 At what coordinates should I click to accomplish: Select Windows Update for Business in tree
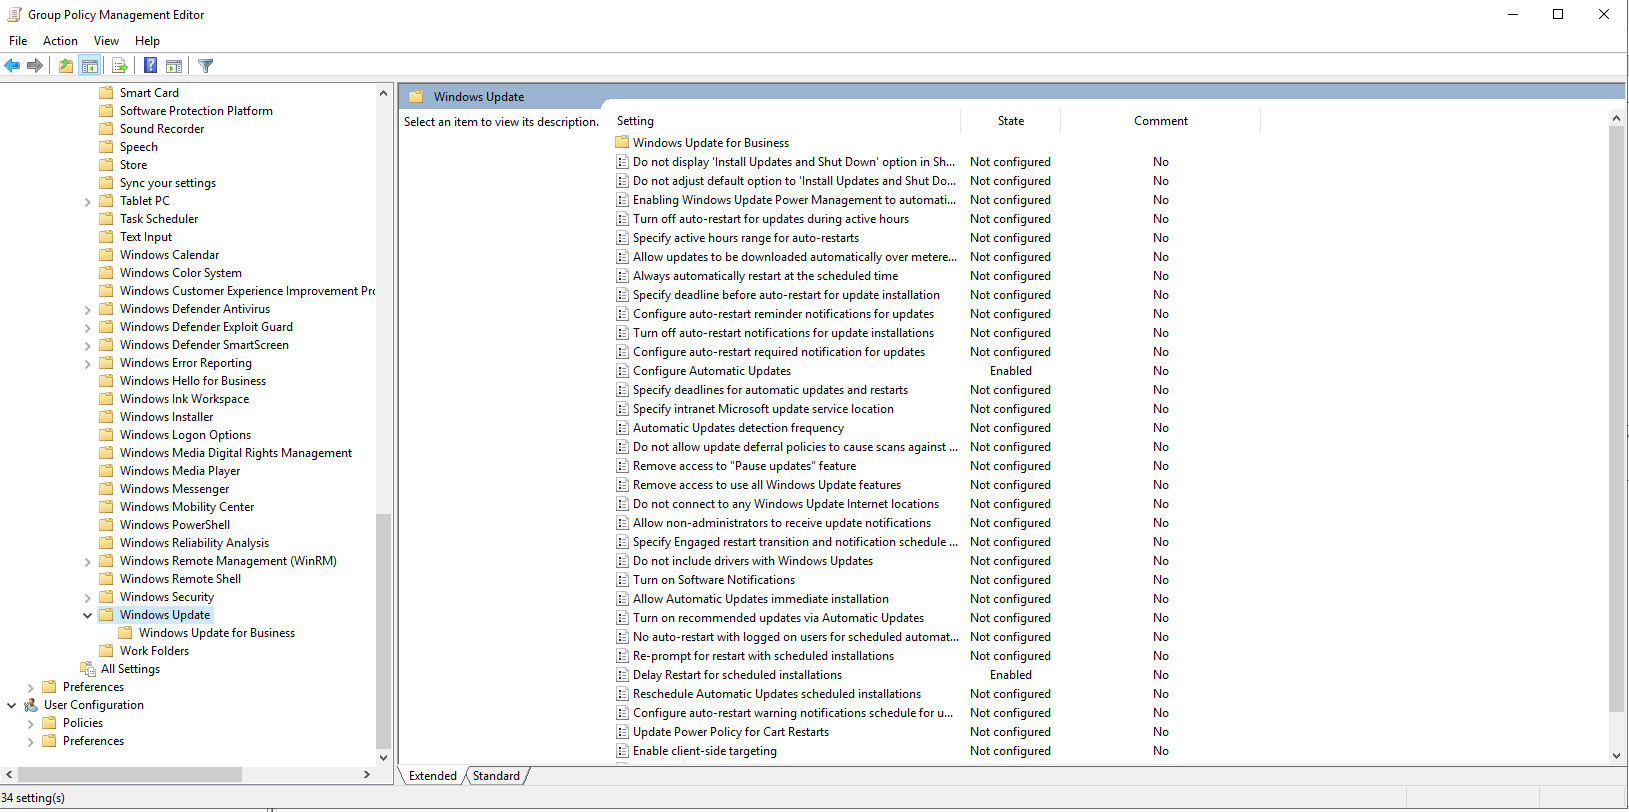pyautogui.click(x=217, y=633)
